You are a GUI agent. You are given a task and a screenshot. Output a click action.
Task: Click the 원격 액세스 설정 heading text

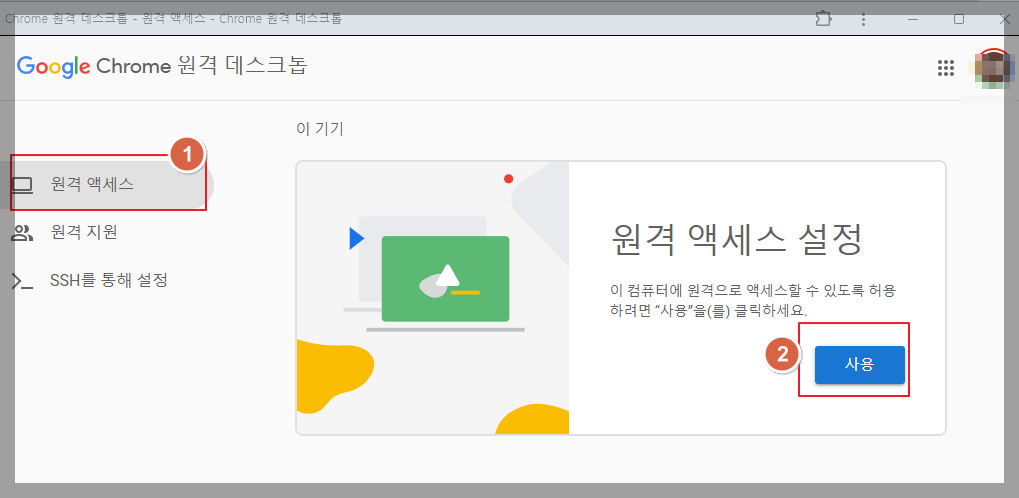point(736,241)
